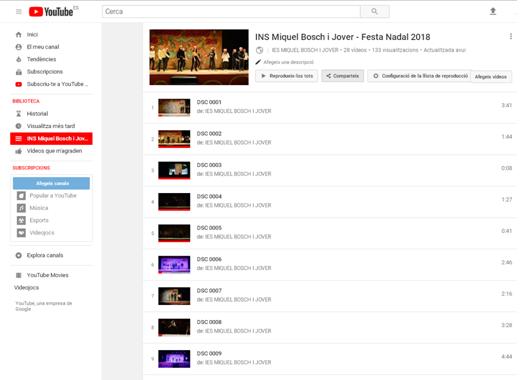Open the DSC 0003 video title link
This screenshot has height=380, width=520.
pyautogui.click(x=209, y=165)
